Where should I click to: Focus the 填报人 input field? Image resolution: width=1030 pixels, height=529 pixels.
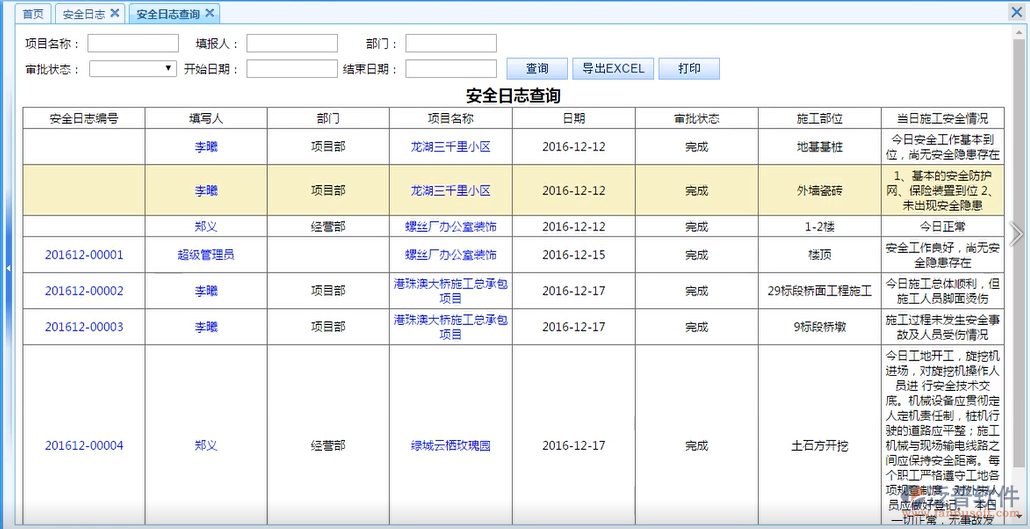click(292, 44)
